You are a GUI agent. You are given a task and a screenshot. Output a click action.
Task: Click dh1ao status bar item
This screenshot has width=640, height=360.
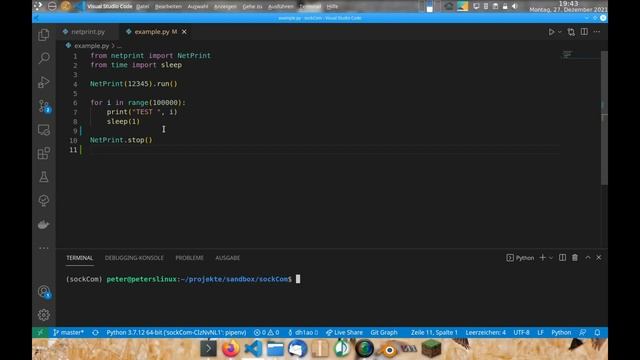pyautogui.click(x=303, y=332)
